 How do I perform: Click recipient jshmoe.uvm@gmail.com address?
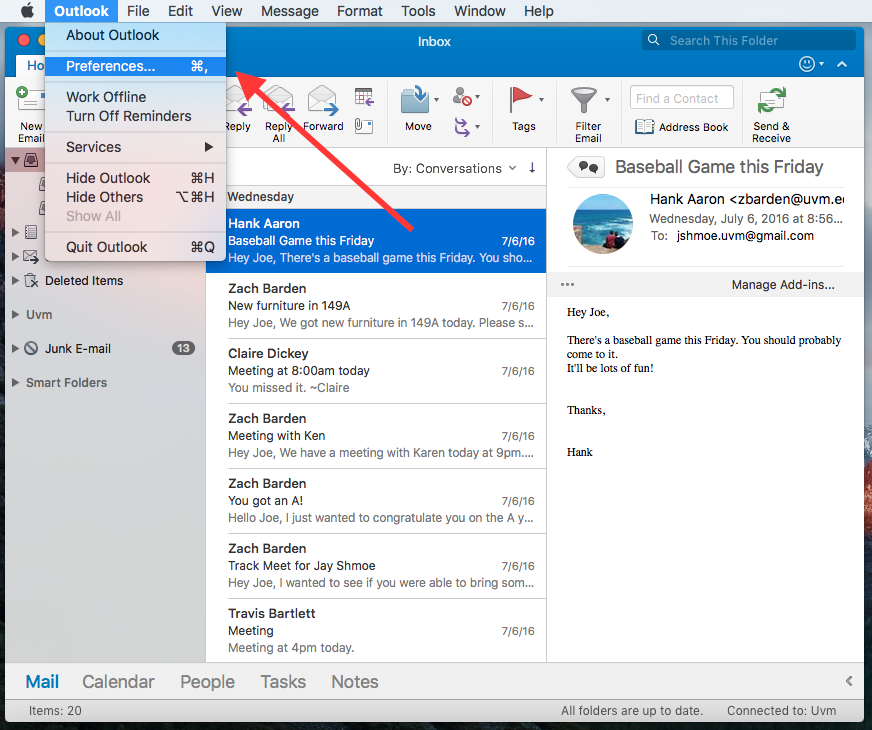[x=745, y=236]
